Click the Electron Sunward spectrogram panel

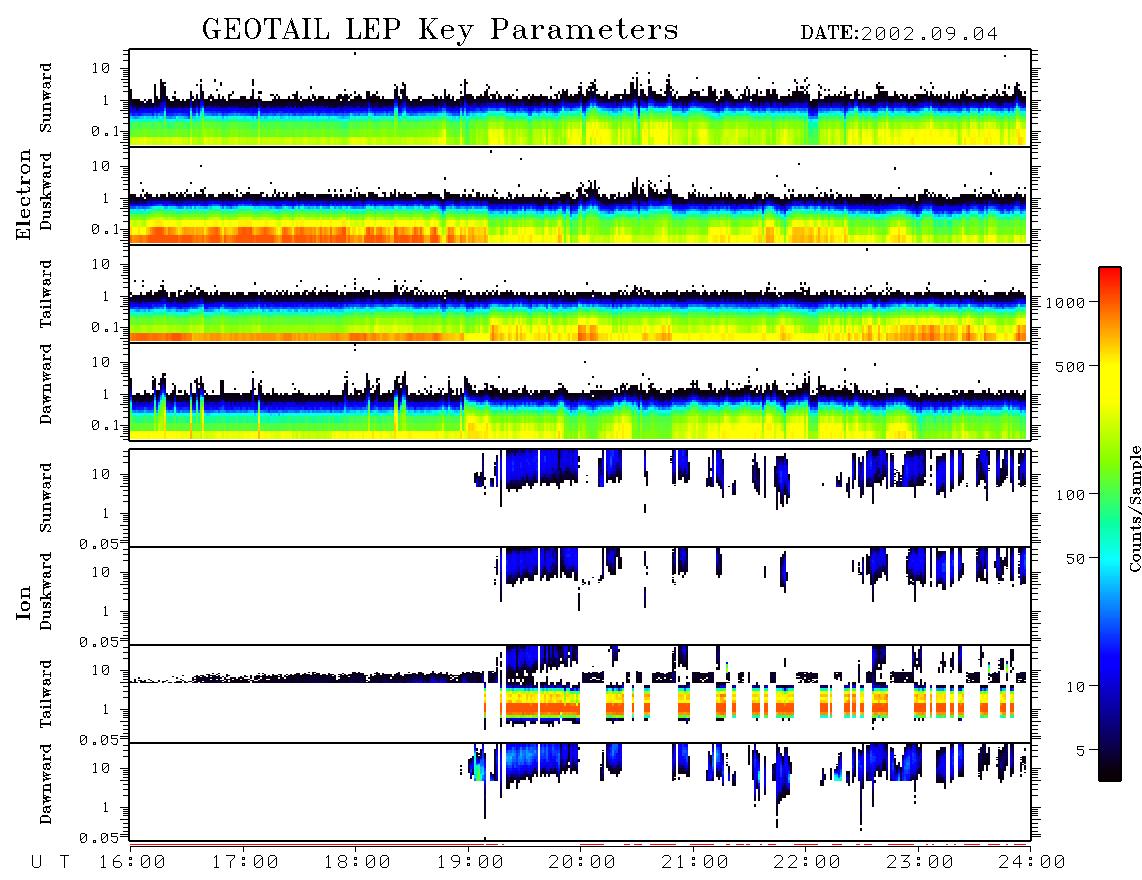pos(580,98)
